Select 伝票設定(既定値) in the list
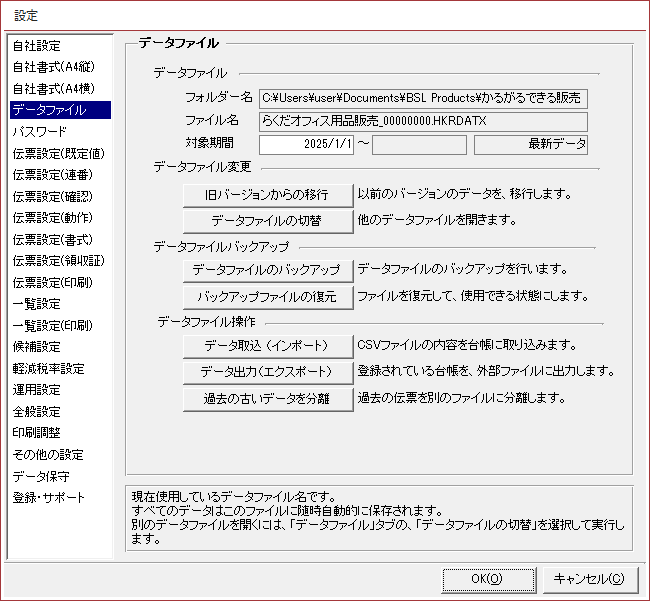The width and height of the screenshot is (650, 601). [x=58, y=154]
